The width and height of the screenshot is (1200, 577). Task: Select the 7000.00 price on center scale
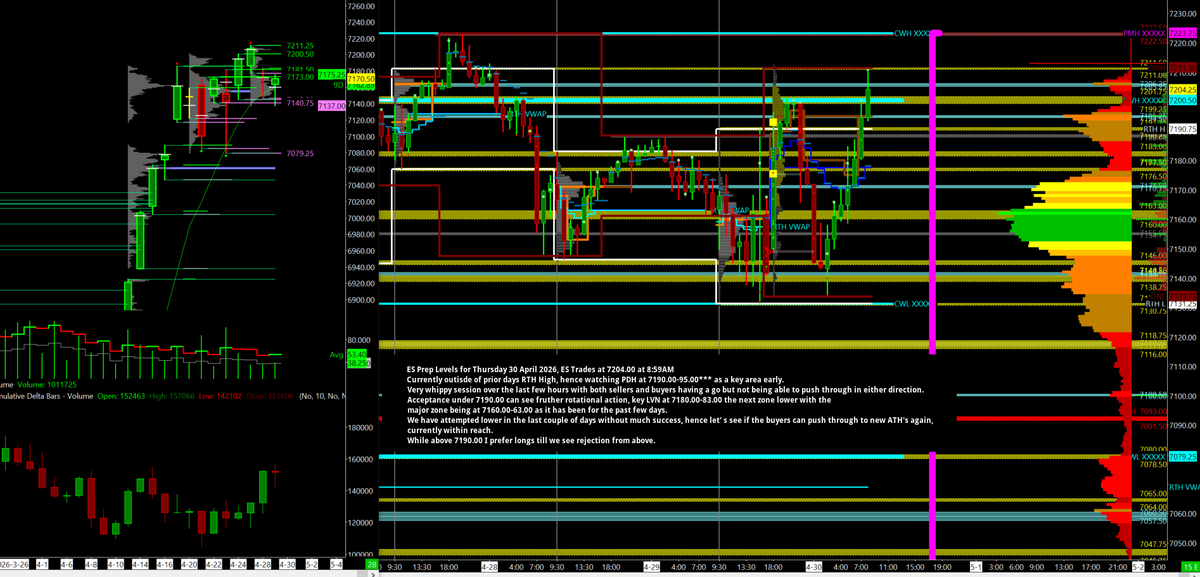361,218
